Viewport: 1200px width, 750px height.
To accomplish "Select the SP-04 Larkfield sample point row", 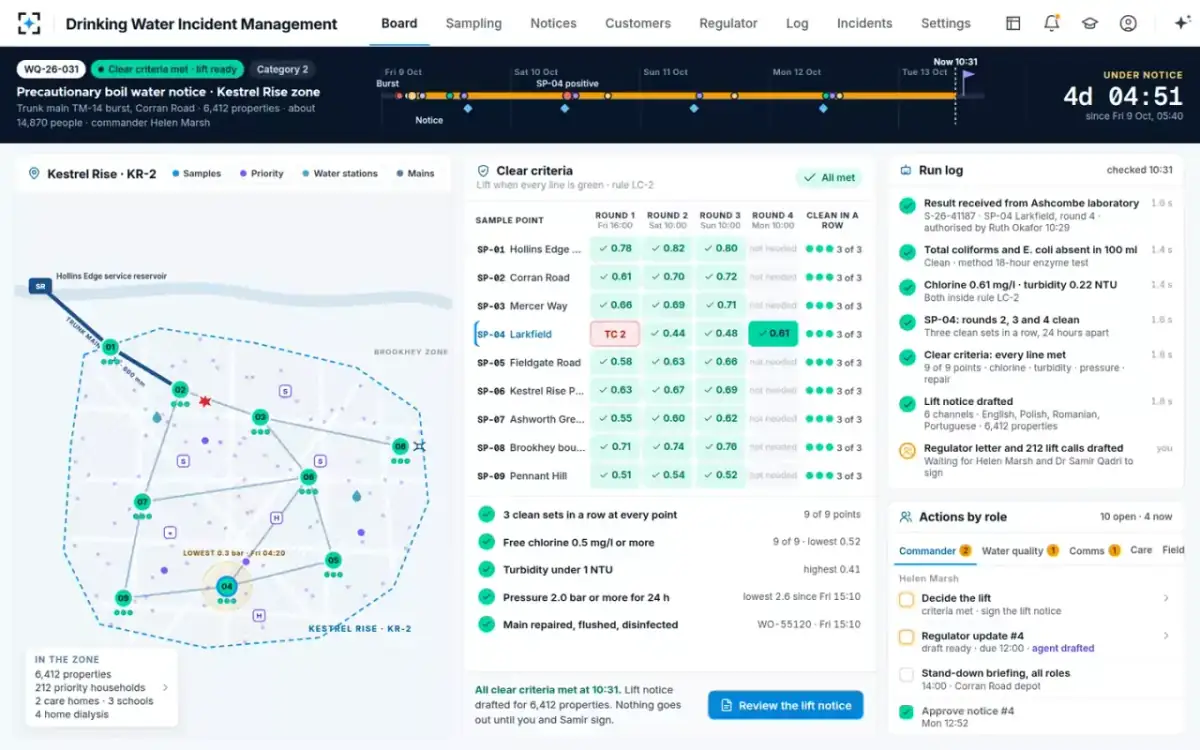I will click(x=669, y=334).
